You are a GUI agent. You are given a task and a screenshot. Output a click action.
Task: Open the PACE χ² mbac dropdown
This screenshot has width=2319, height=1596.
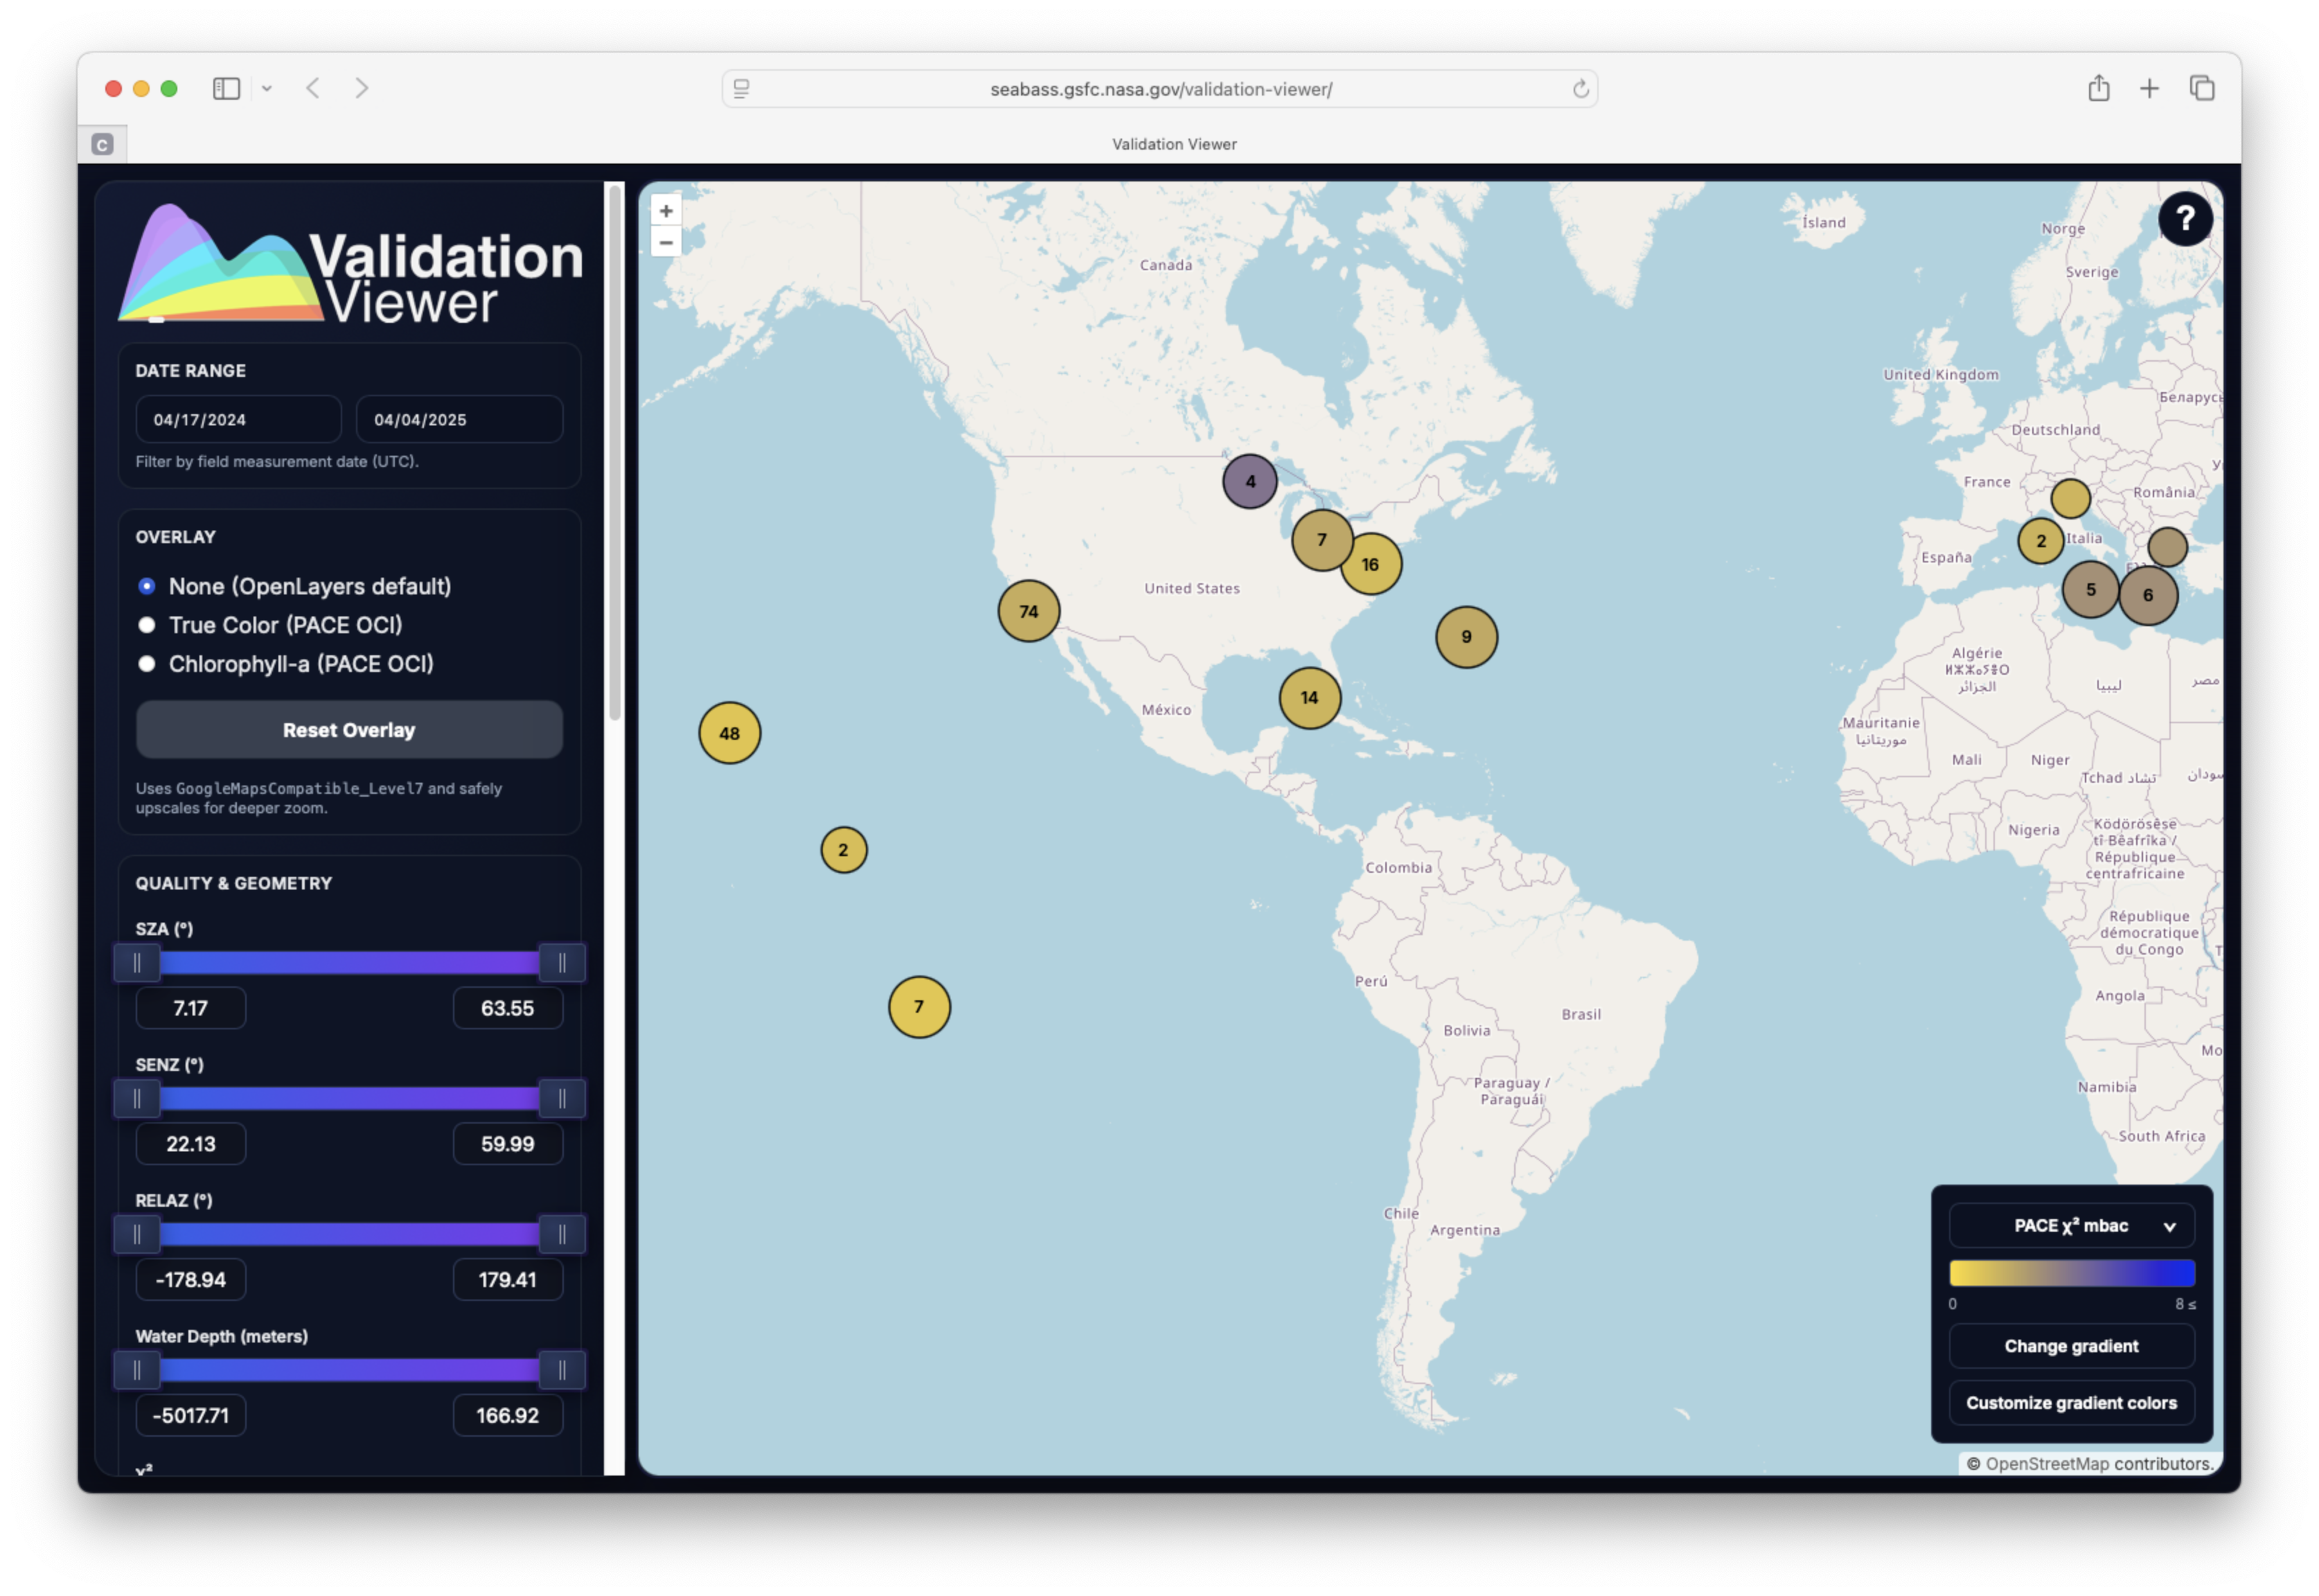[2071, 1225]
